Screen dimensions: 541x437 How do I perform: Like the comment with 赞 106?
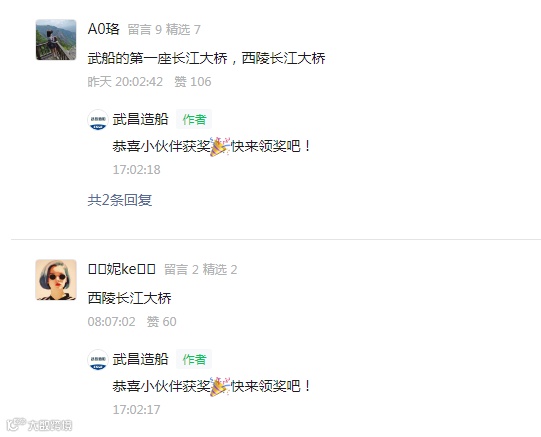tap(193, 82)
